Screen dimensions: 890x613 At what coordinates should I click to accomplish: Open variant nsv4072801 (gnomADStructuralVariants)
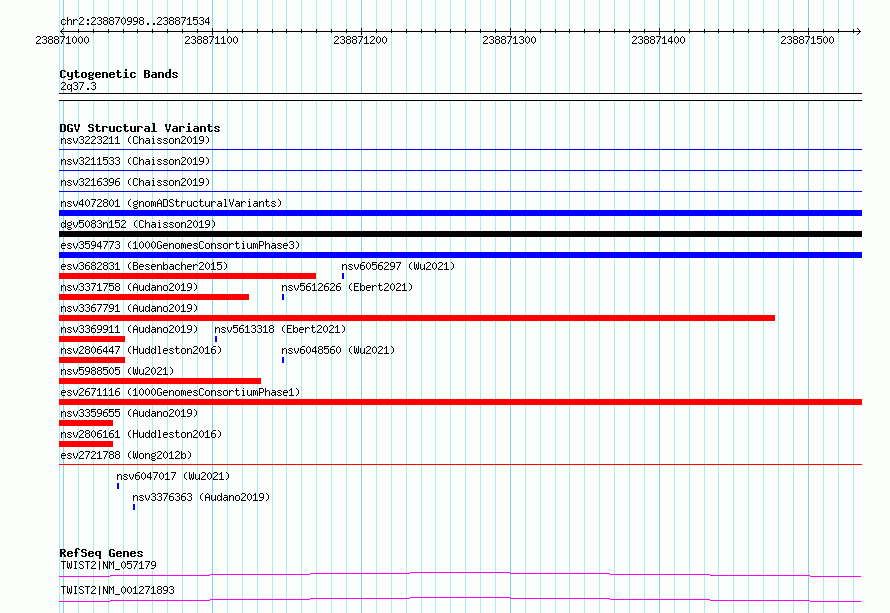(171, 203)
